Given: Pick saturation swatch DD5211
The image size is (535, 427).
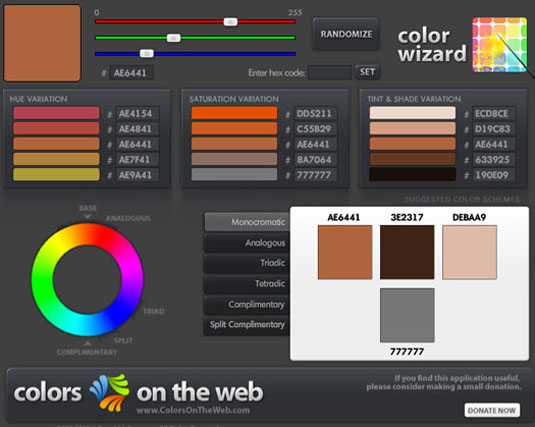Looking at the screenshot, I should point(234,113).
